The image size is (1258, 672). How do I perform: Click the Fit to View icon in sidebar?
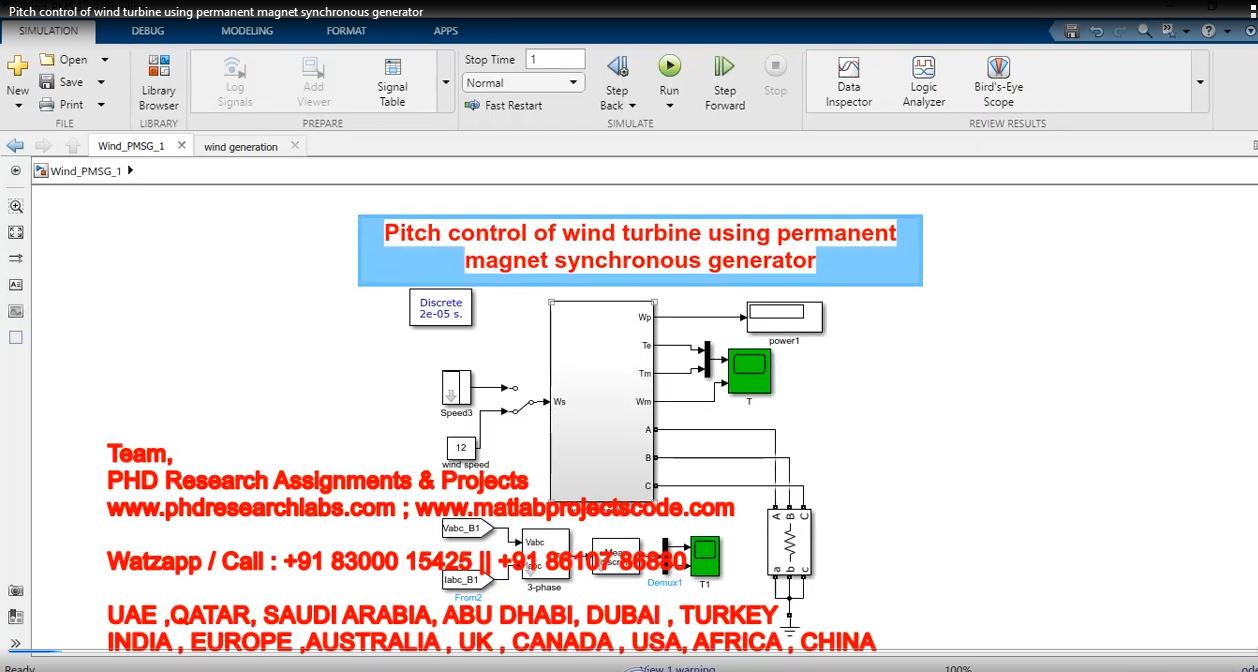(x=15, y=232)
